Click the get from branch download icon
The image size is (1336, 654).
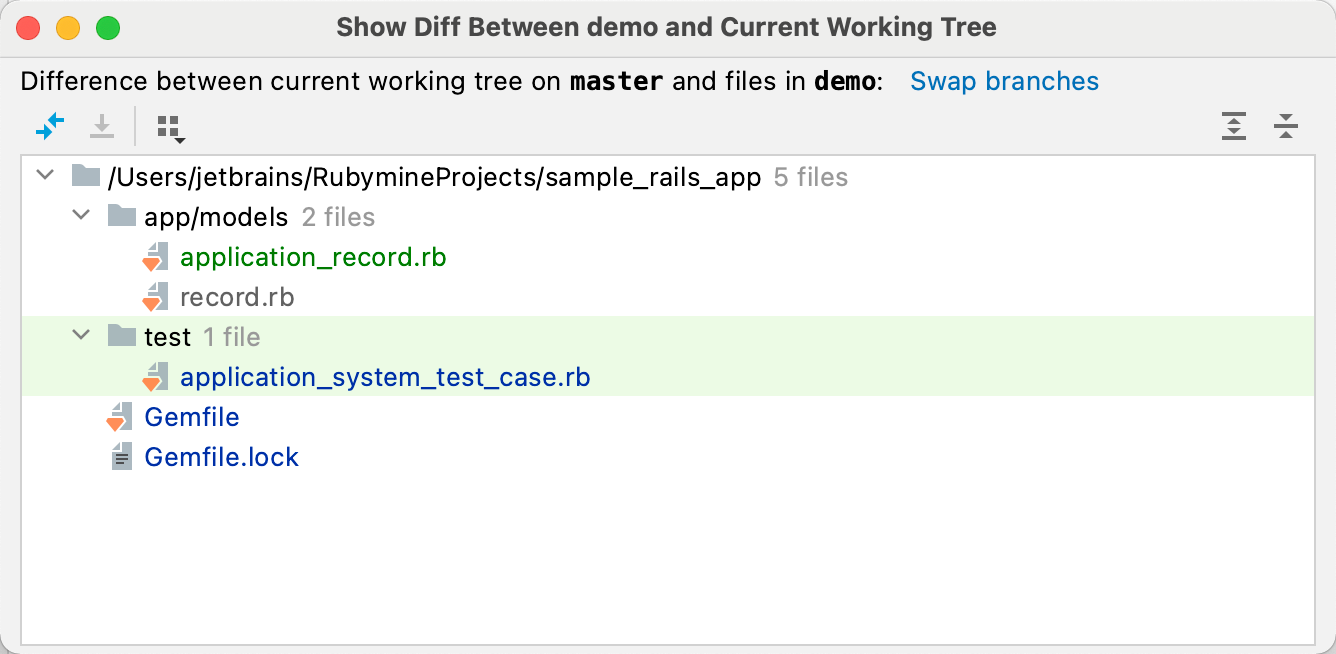pyautogui.click(x=101, y=127)
